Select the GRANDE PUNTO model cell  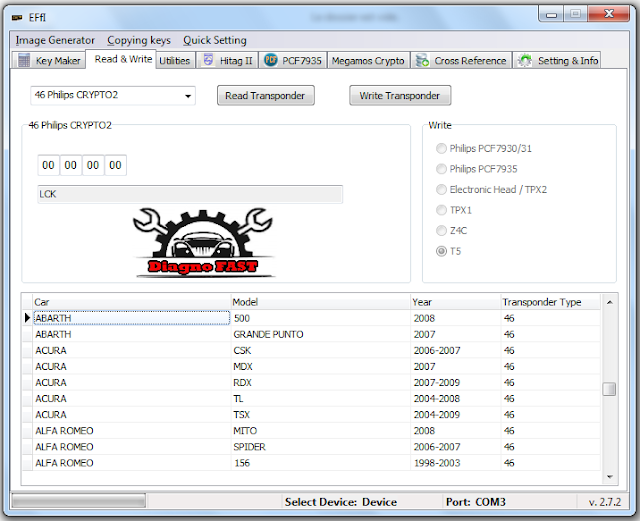[320, 334]
